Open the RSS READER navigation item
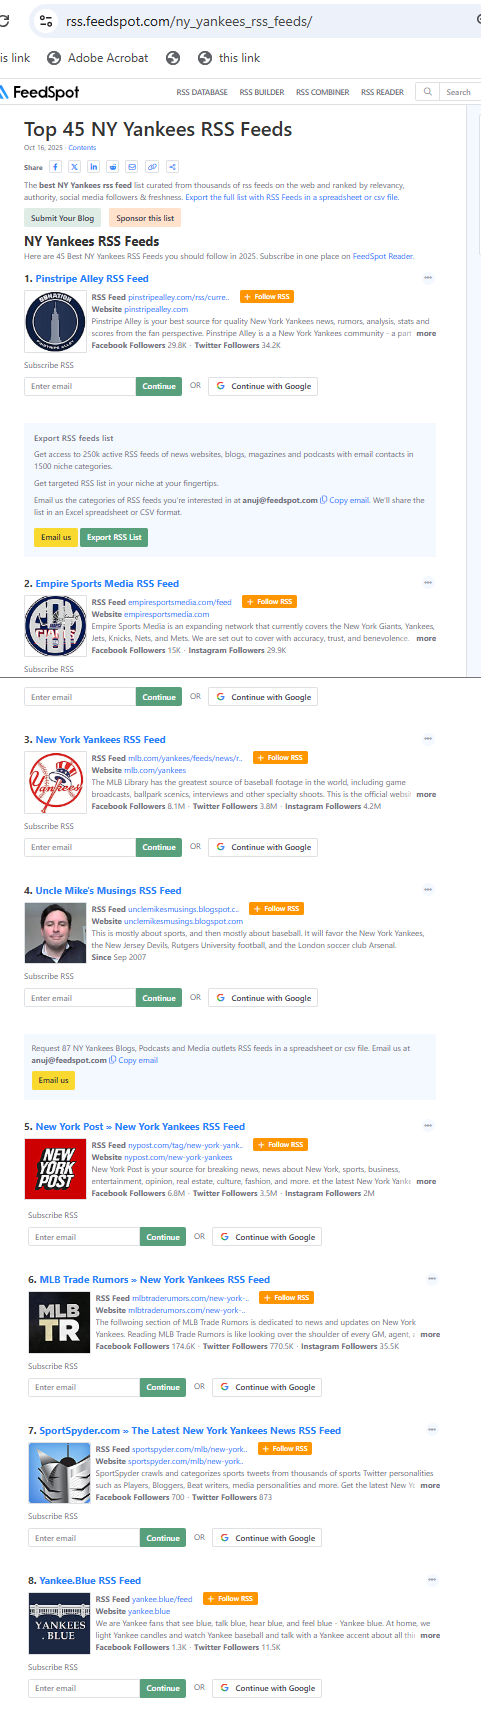Viewport: 481px width, 1728px height. [383, 92]
